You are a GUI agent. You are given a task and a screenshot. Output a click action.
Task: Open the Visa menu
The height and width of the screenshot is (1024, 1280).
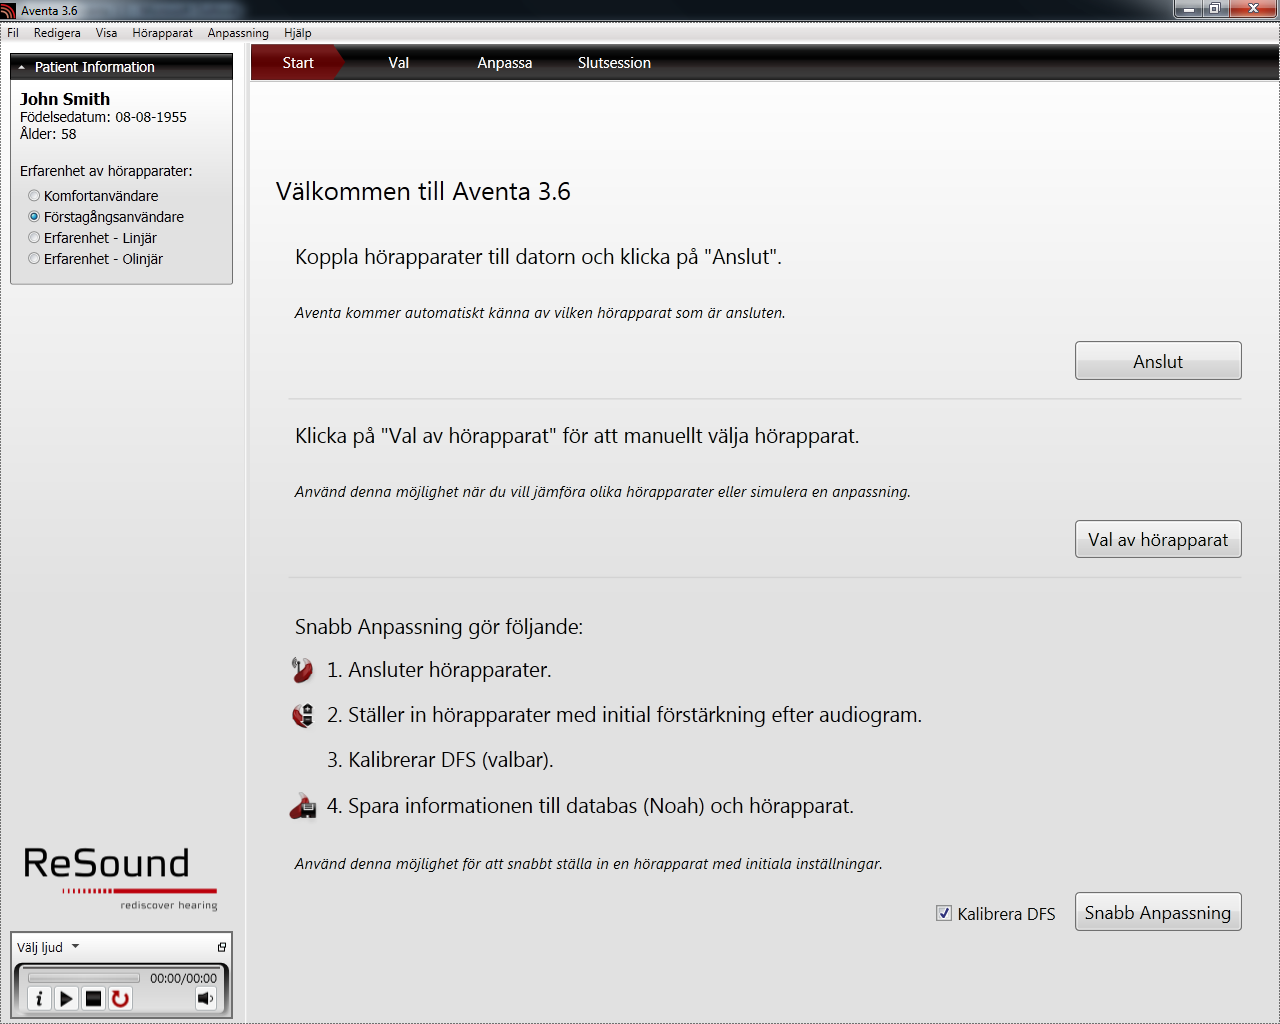pyautogui.click(x=106, y=33)
